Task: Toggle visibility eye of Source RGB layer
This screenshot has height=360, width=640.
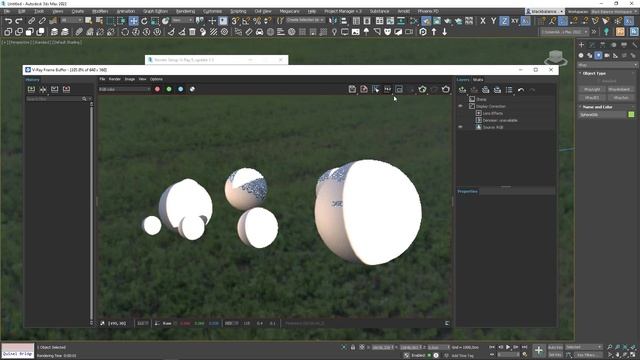Action: click(460, 127)
